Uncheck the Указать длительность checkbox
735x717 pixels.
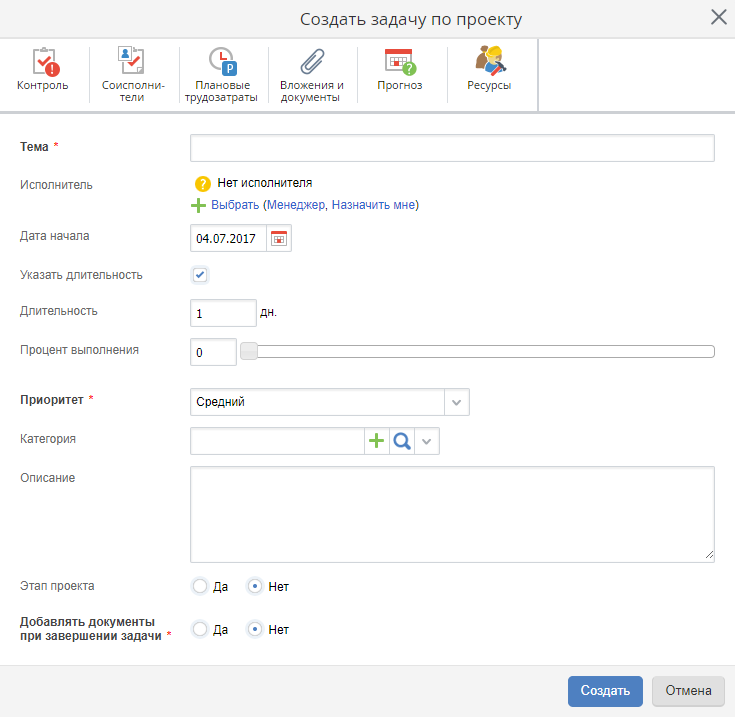[x=200, y=275]
